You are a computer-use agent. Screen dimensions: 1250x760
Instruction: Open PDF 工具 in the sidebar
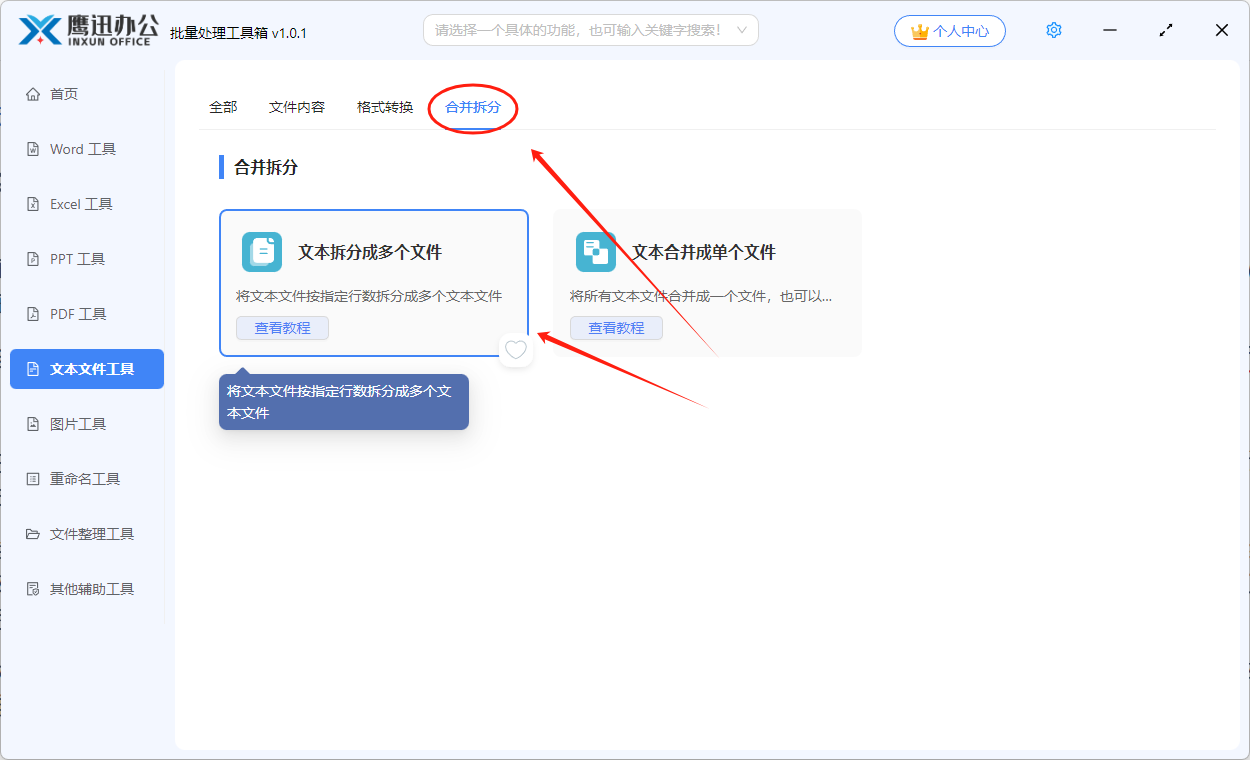(x=87, y=314)
